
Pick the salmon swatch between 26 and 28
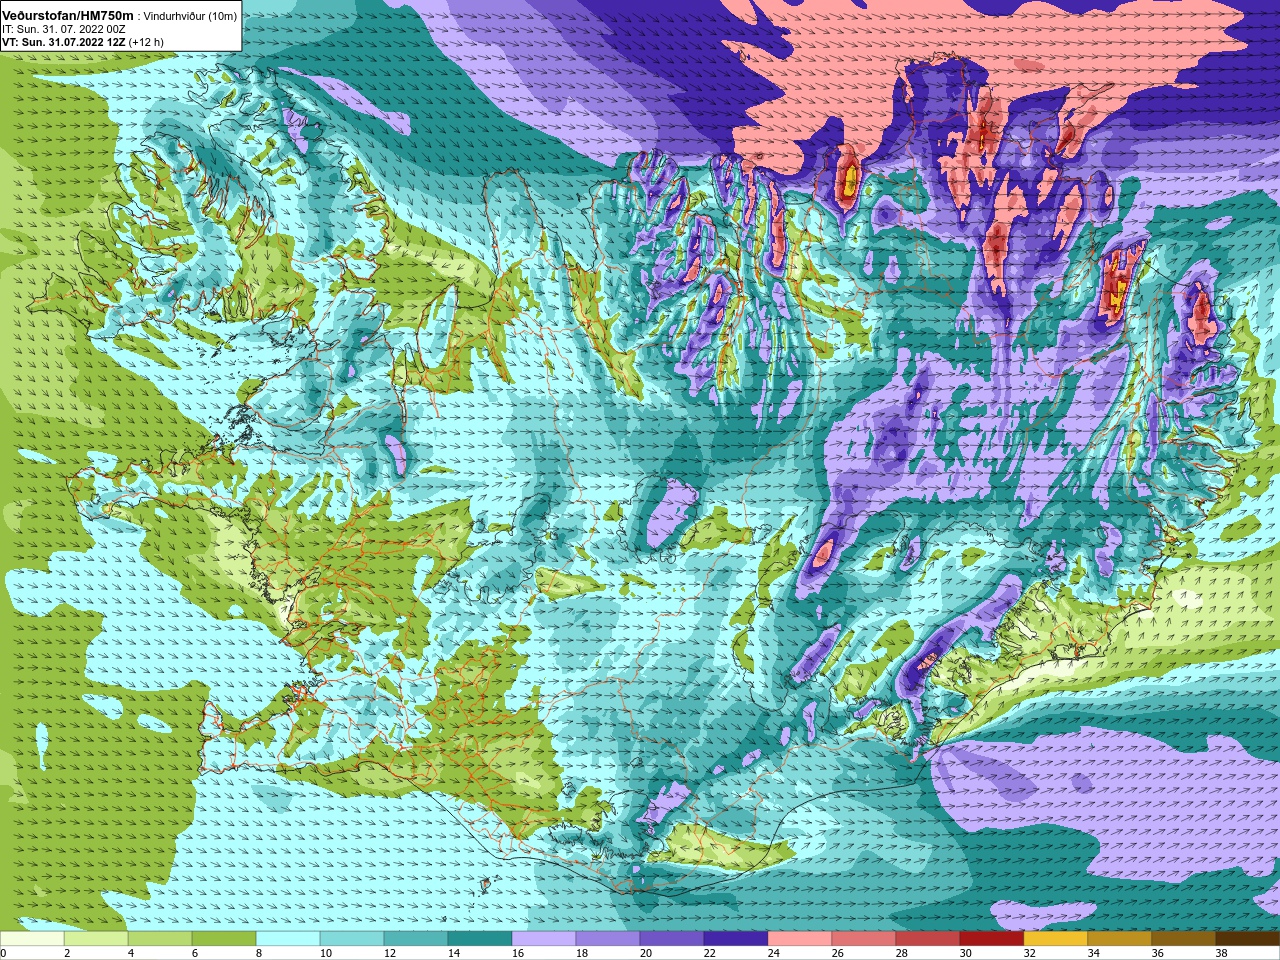864,938
